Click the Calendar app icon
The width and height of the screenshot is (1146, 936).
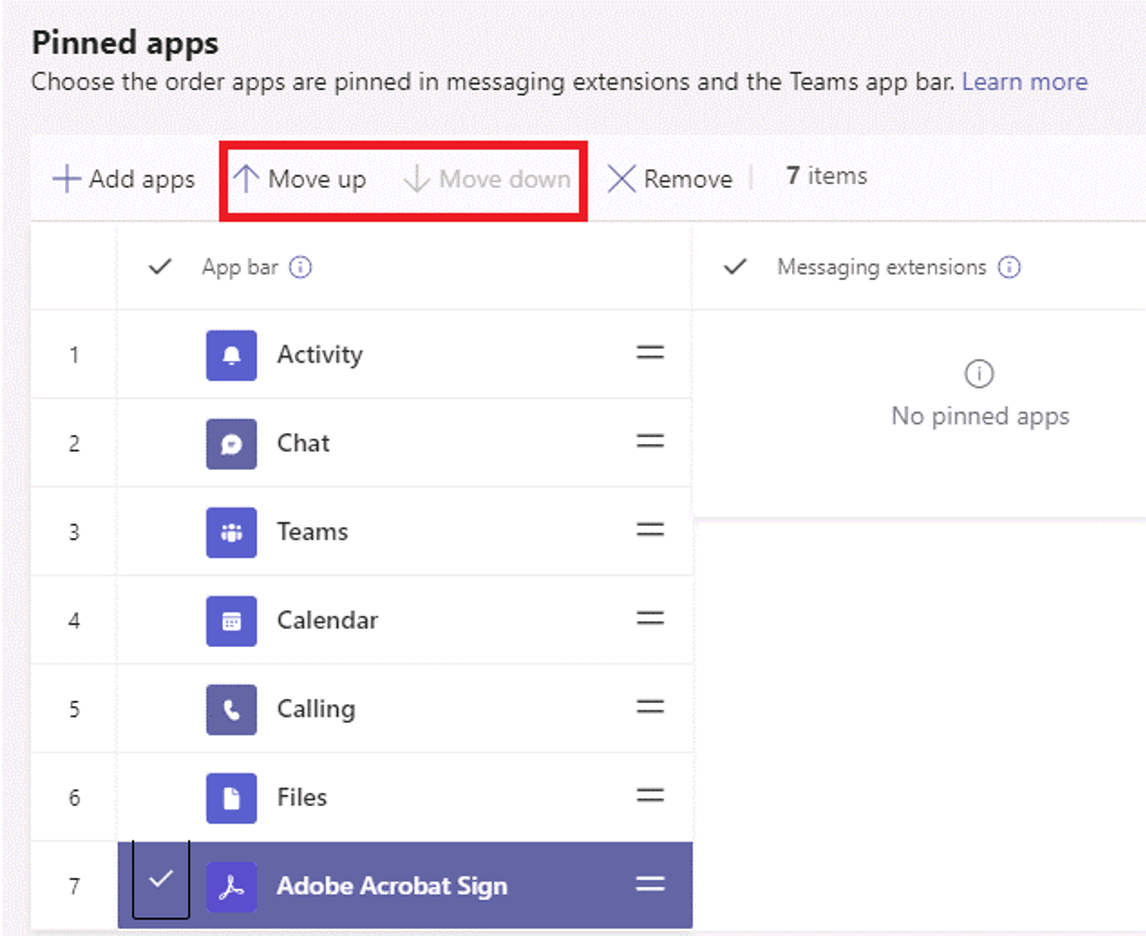pos(231,620)
